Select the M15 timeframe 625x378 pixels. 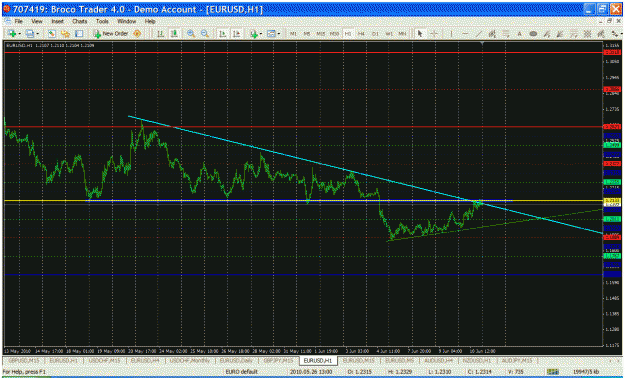pyautogui.click(x=320, y=34)
